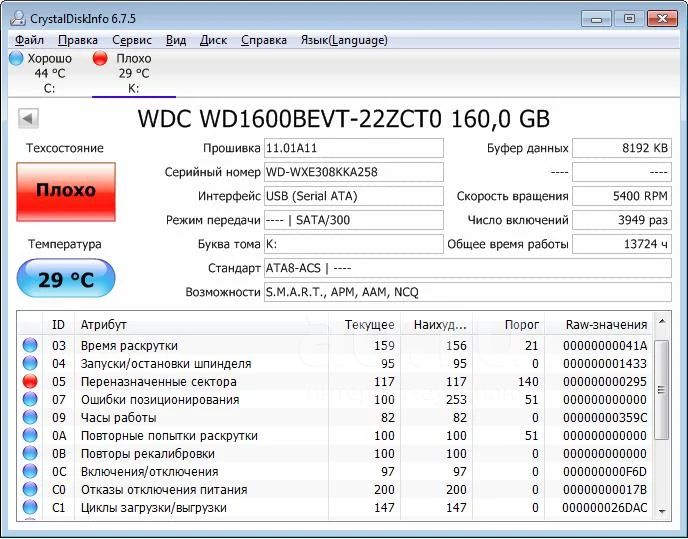Select the blue status icon of disk C:

pos(16,58)
